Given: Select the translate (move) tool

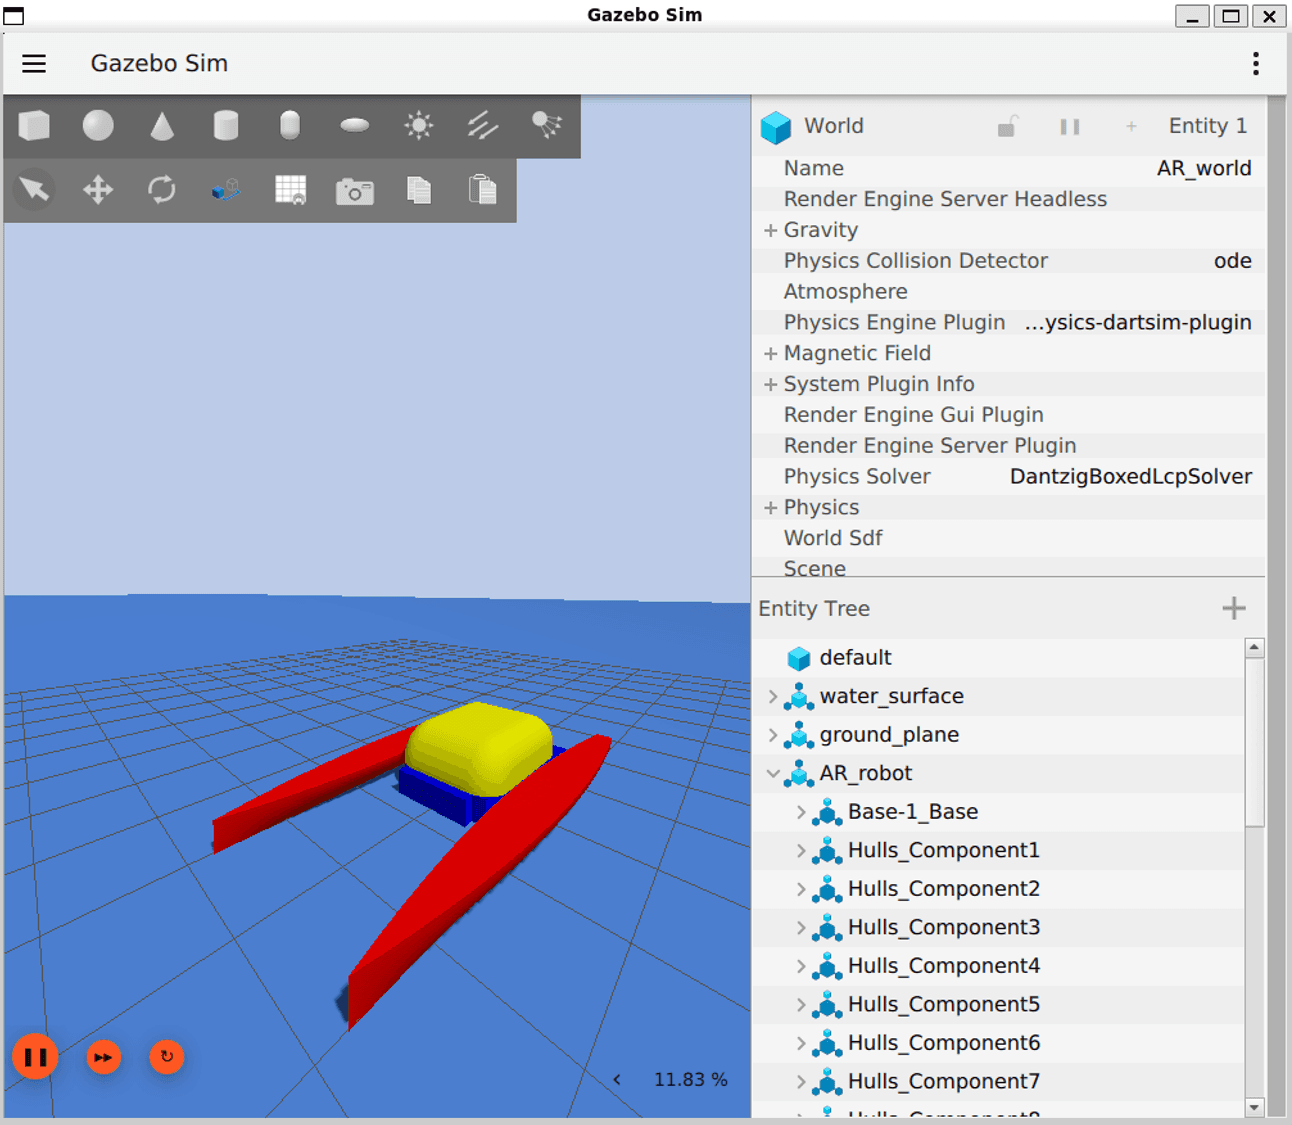Looking at the screenshot, I should coord(98,190).
